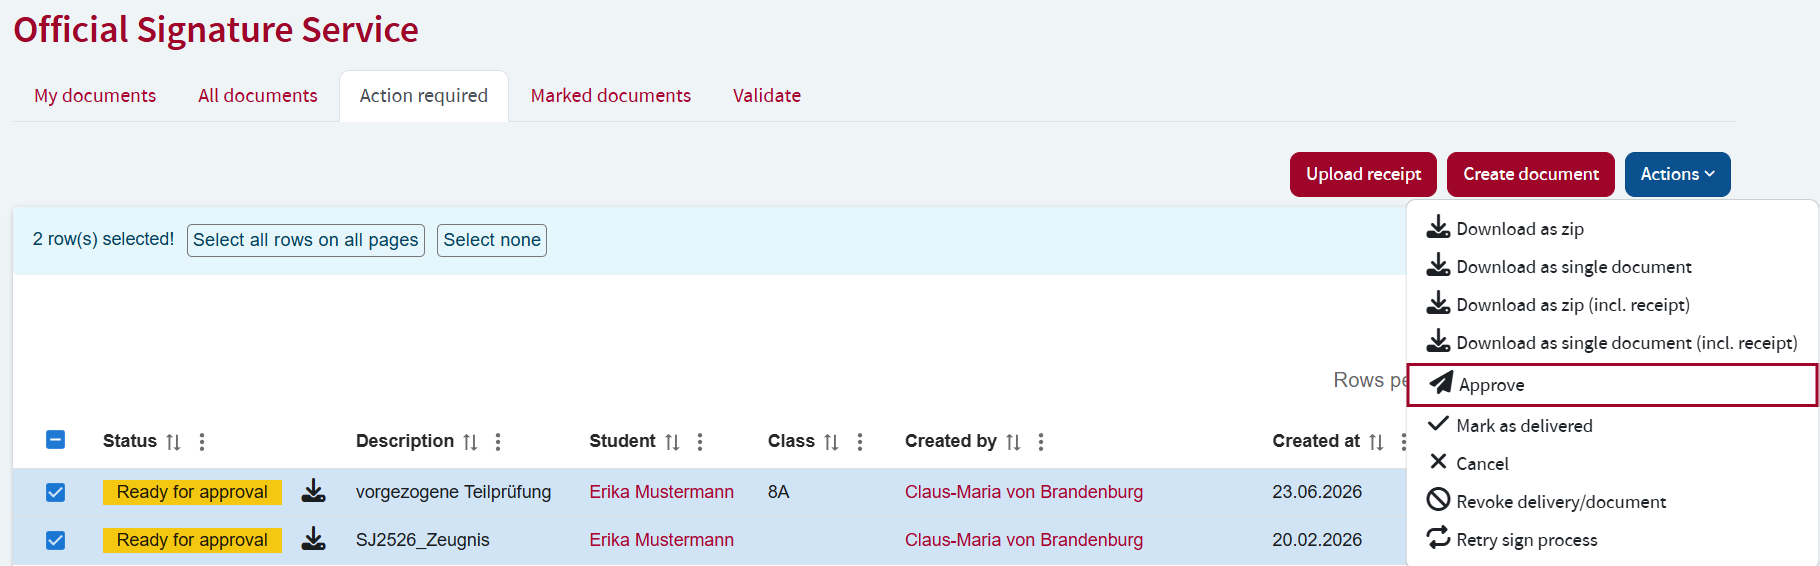Collapse the Actions dropdown button
The width and height of the screenshot is (1820, 566).
point(1677,174)
